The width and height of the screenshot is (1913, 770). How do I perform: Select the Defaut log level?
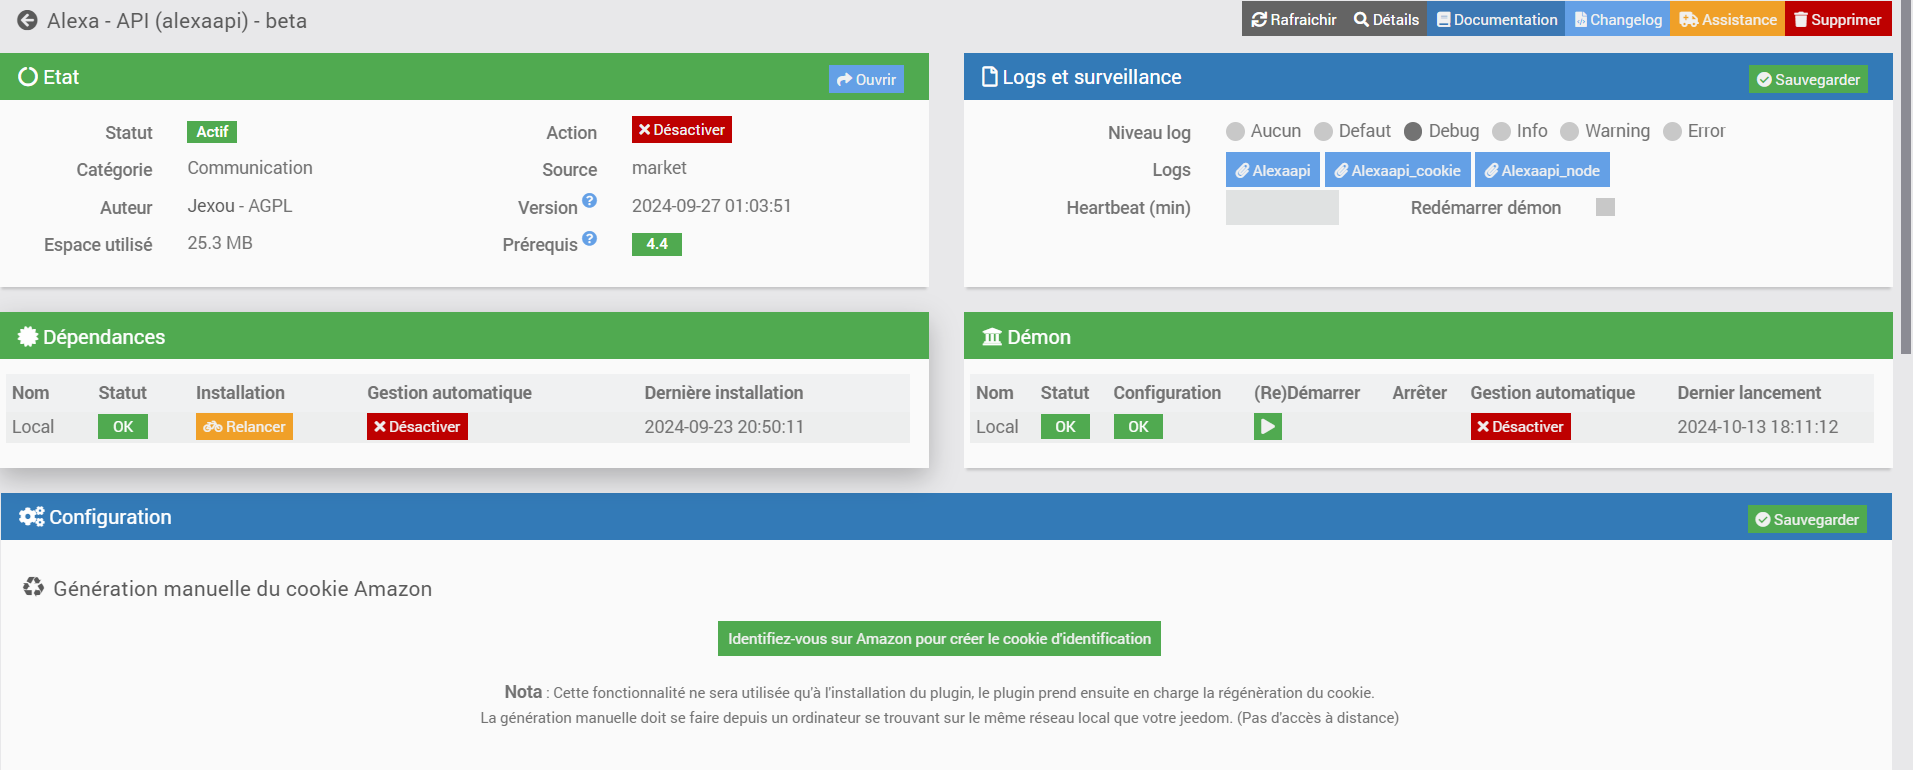(x=1324, y=132)
